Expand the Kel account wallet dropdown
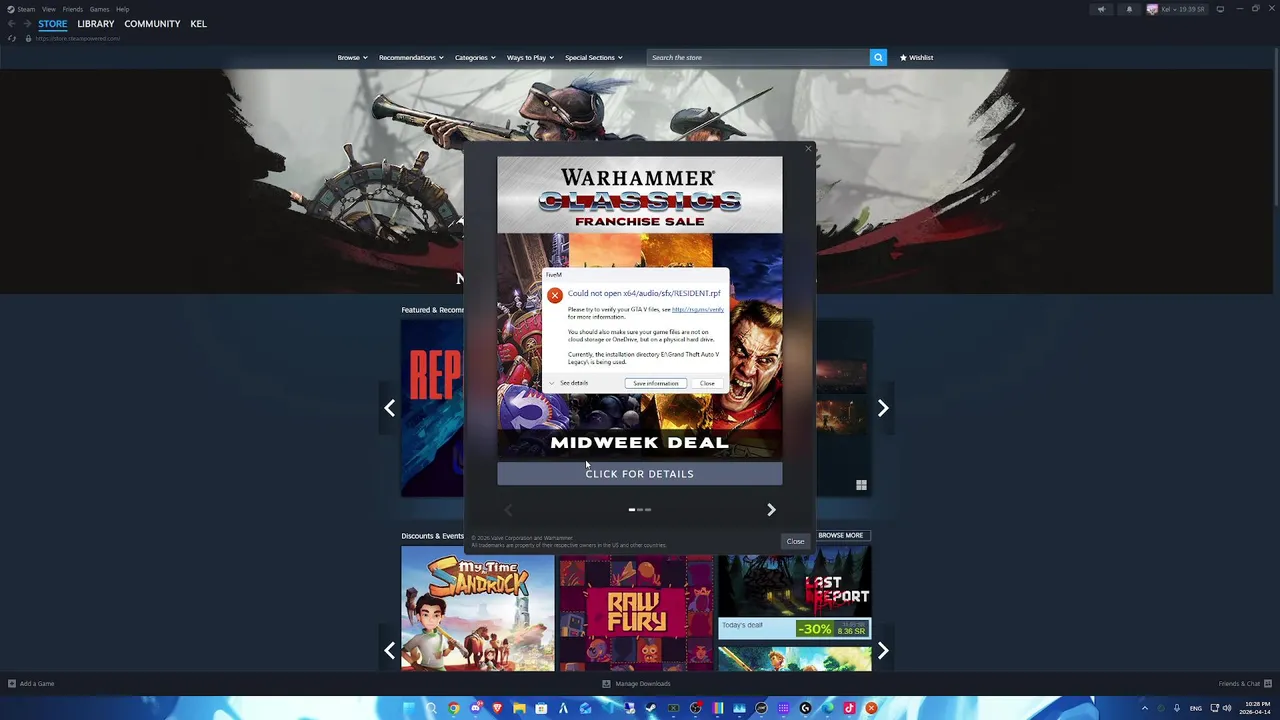1280x720 pixels. click(1177, 9)
